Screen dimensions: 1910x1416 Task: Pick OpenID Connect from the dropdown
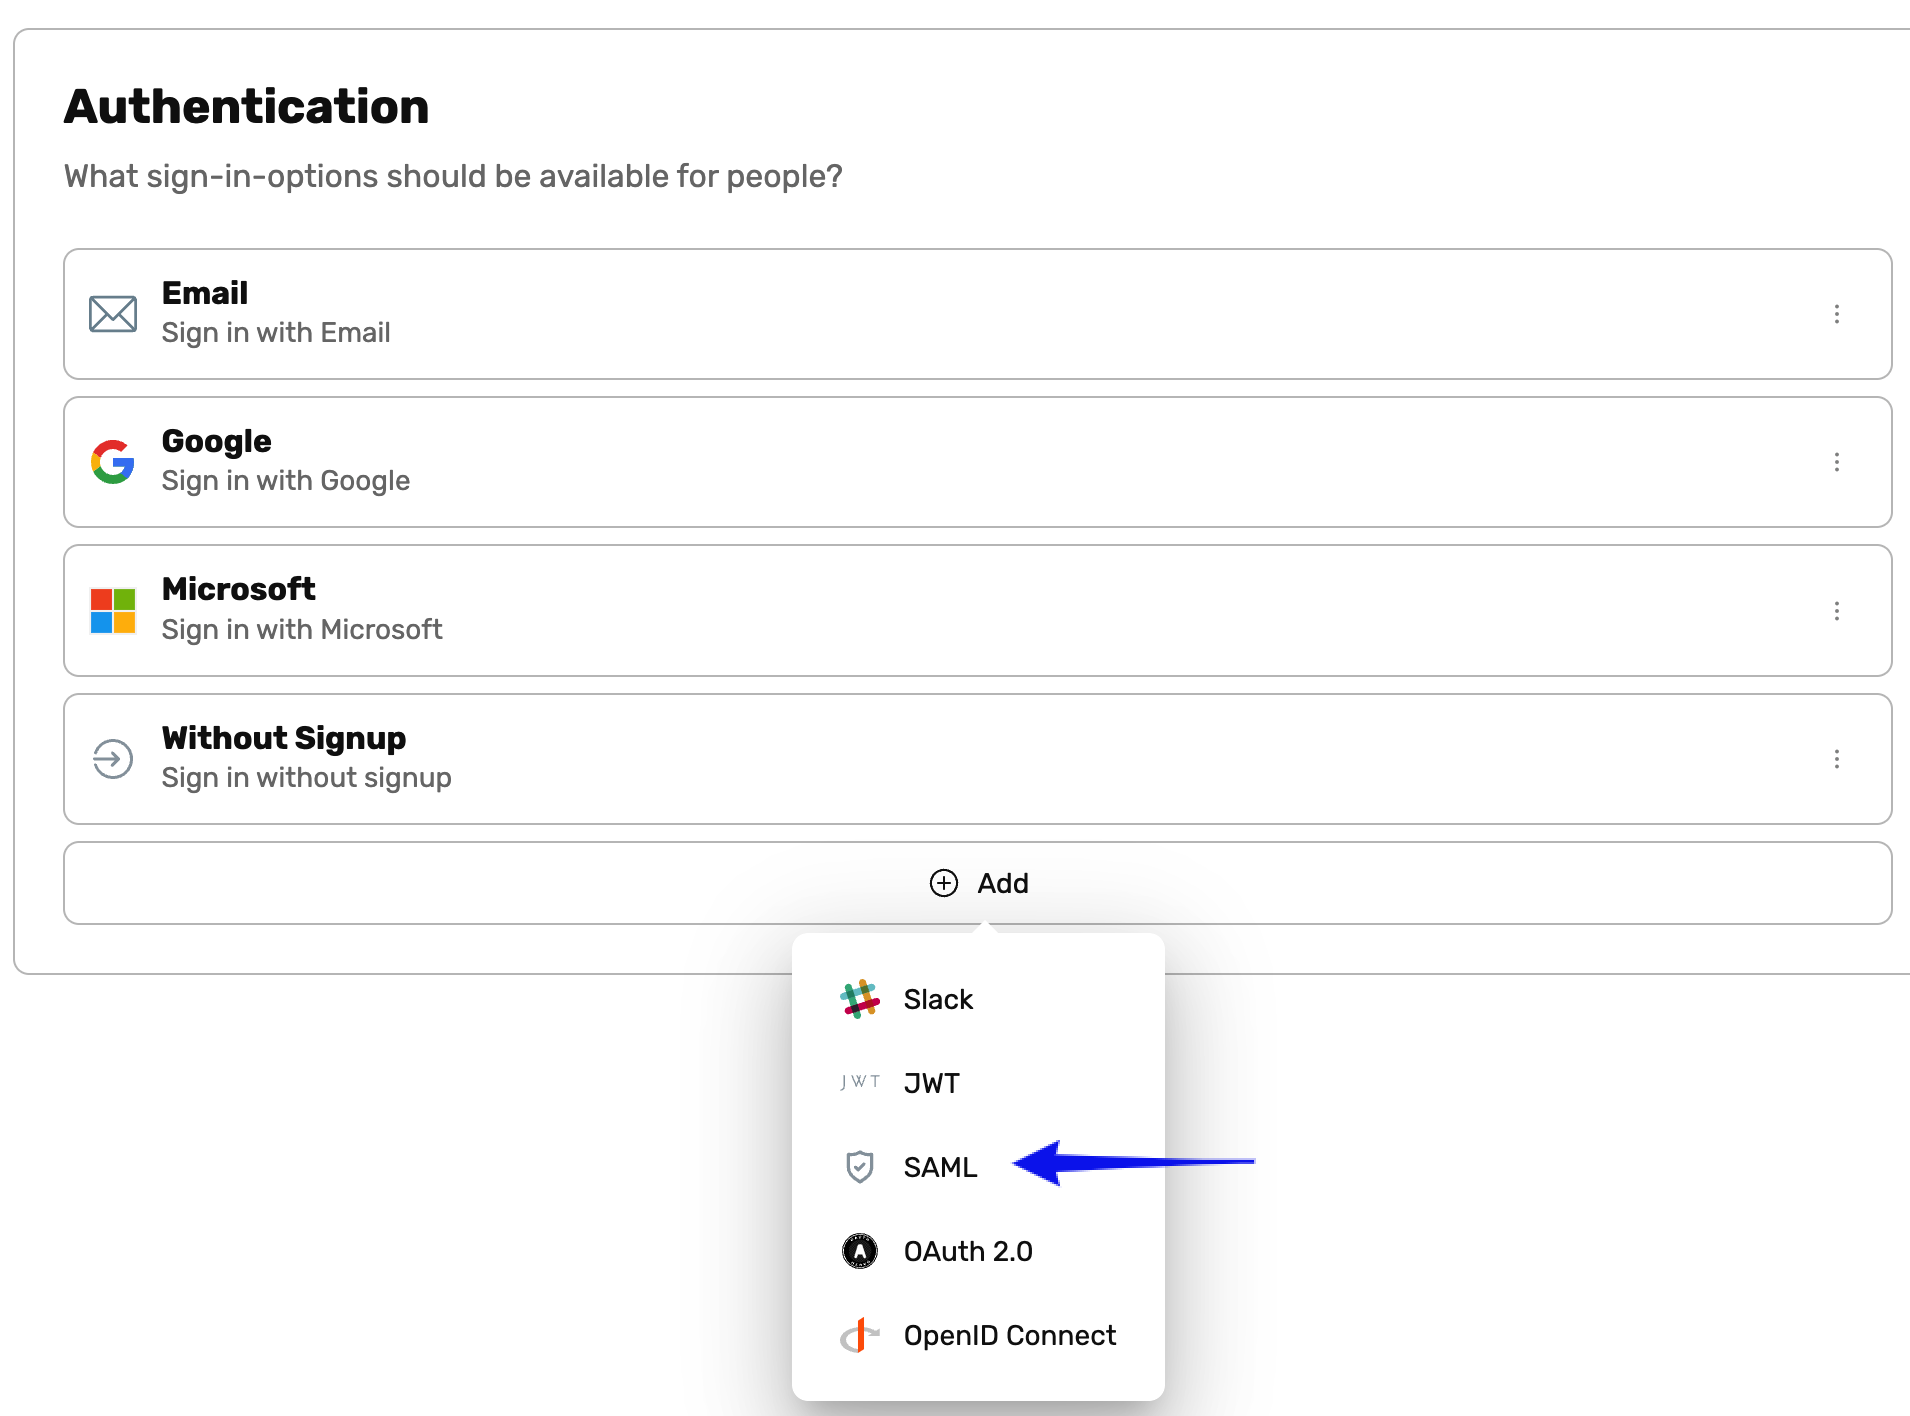[x=1009, y=1335]
